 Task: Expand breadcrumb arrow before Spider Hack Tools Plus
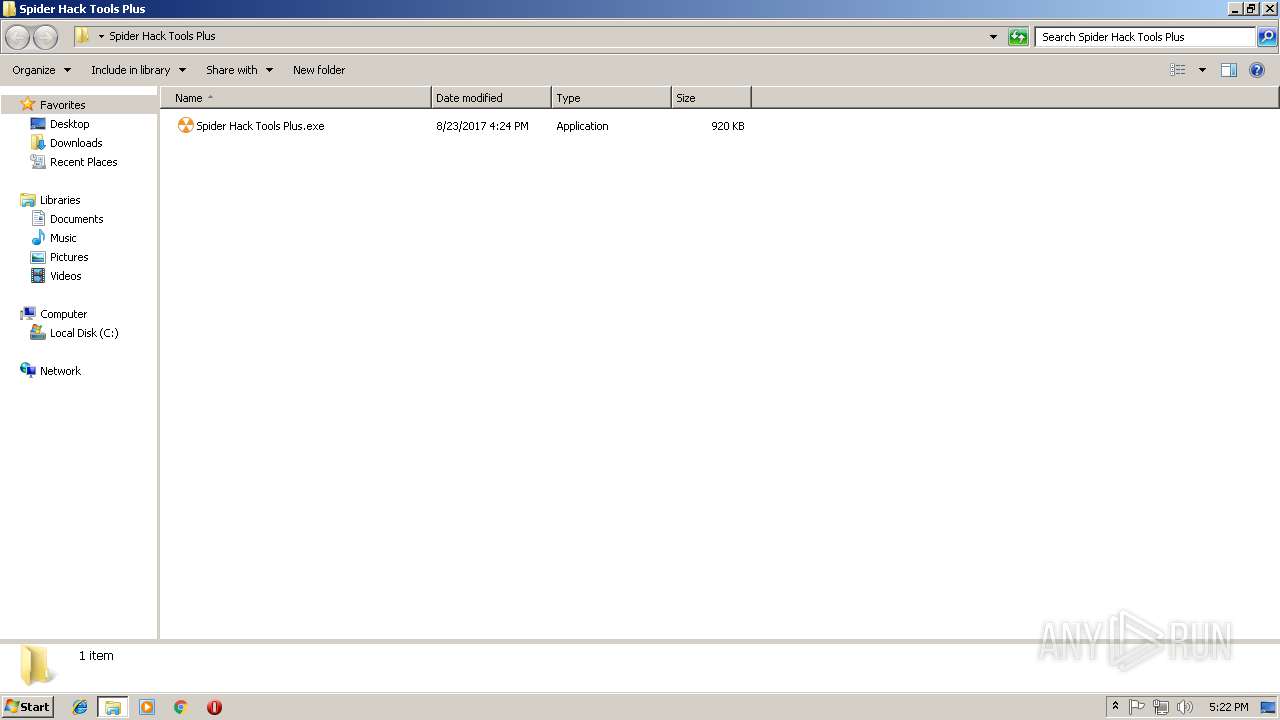point(101,37)
